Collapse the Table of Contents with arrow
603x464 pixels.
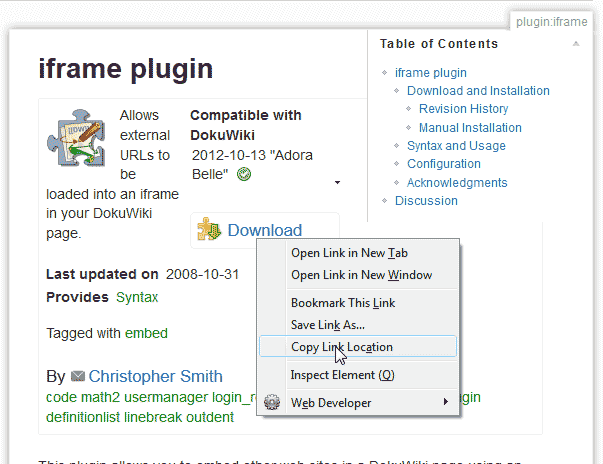click(576, 44)
